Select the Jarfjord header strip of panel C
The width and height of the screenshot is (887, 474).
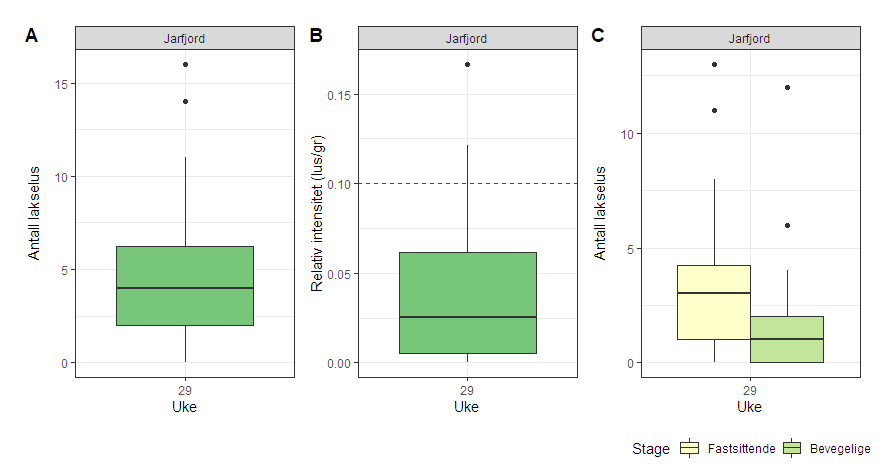pos(750,39)
